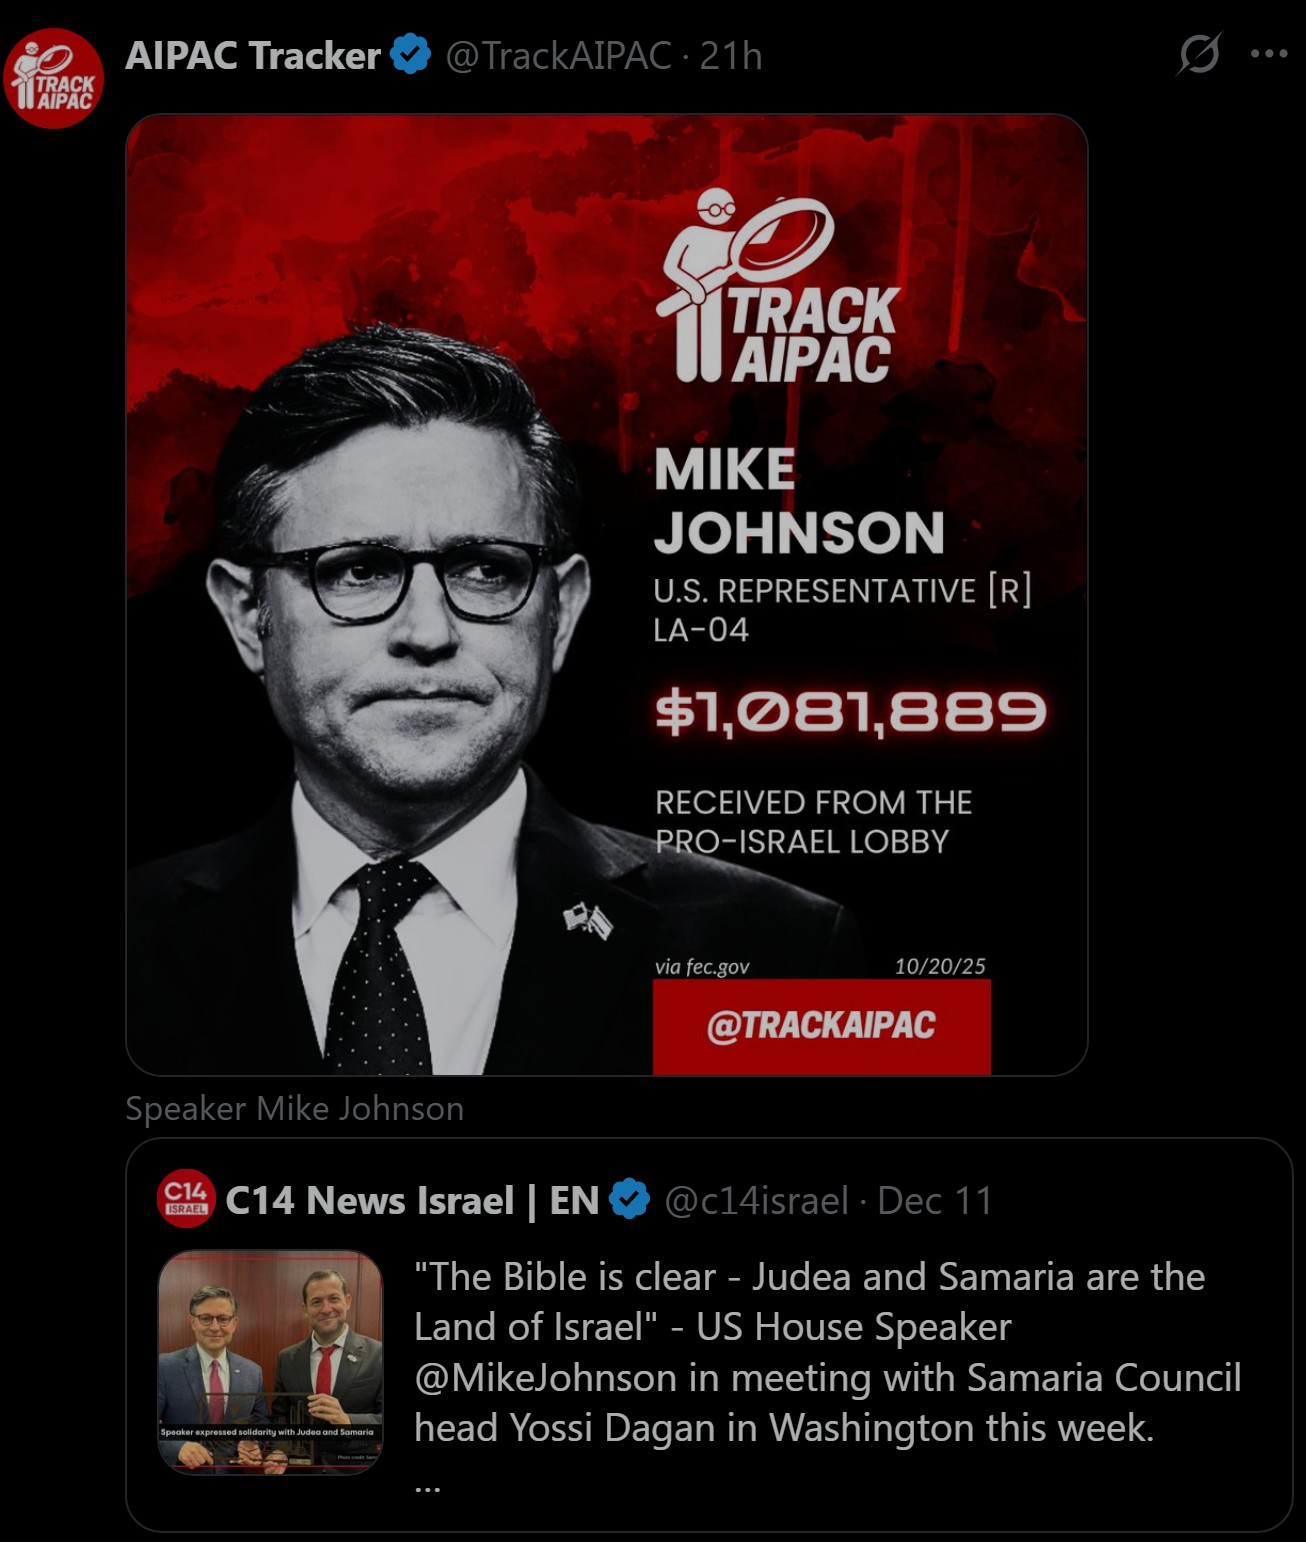Click the "Speaker Mike Johnson" post text
The height and width of the screenshot is (1542, 1306).
[x=295, y=1109]
